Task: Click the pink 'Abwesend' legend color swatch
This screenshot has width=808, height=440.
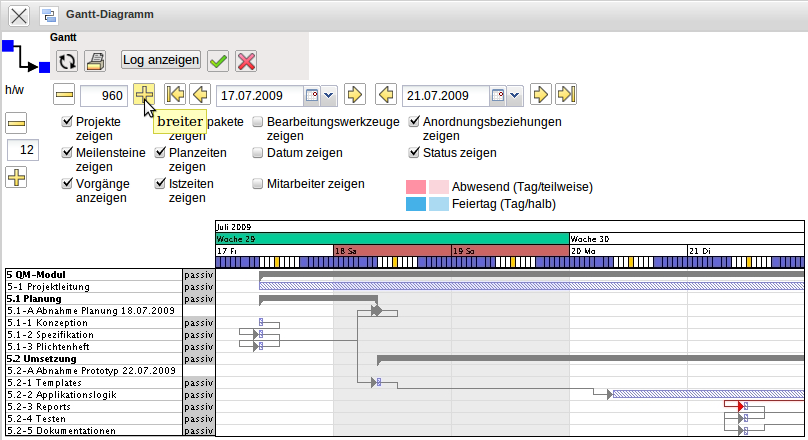Action: click(416, 187)
